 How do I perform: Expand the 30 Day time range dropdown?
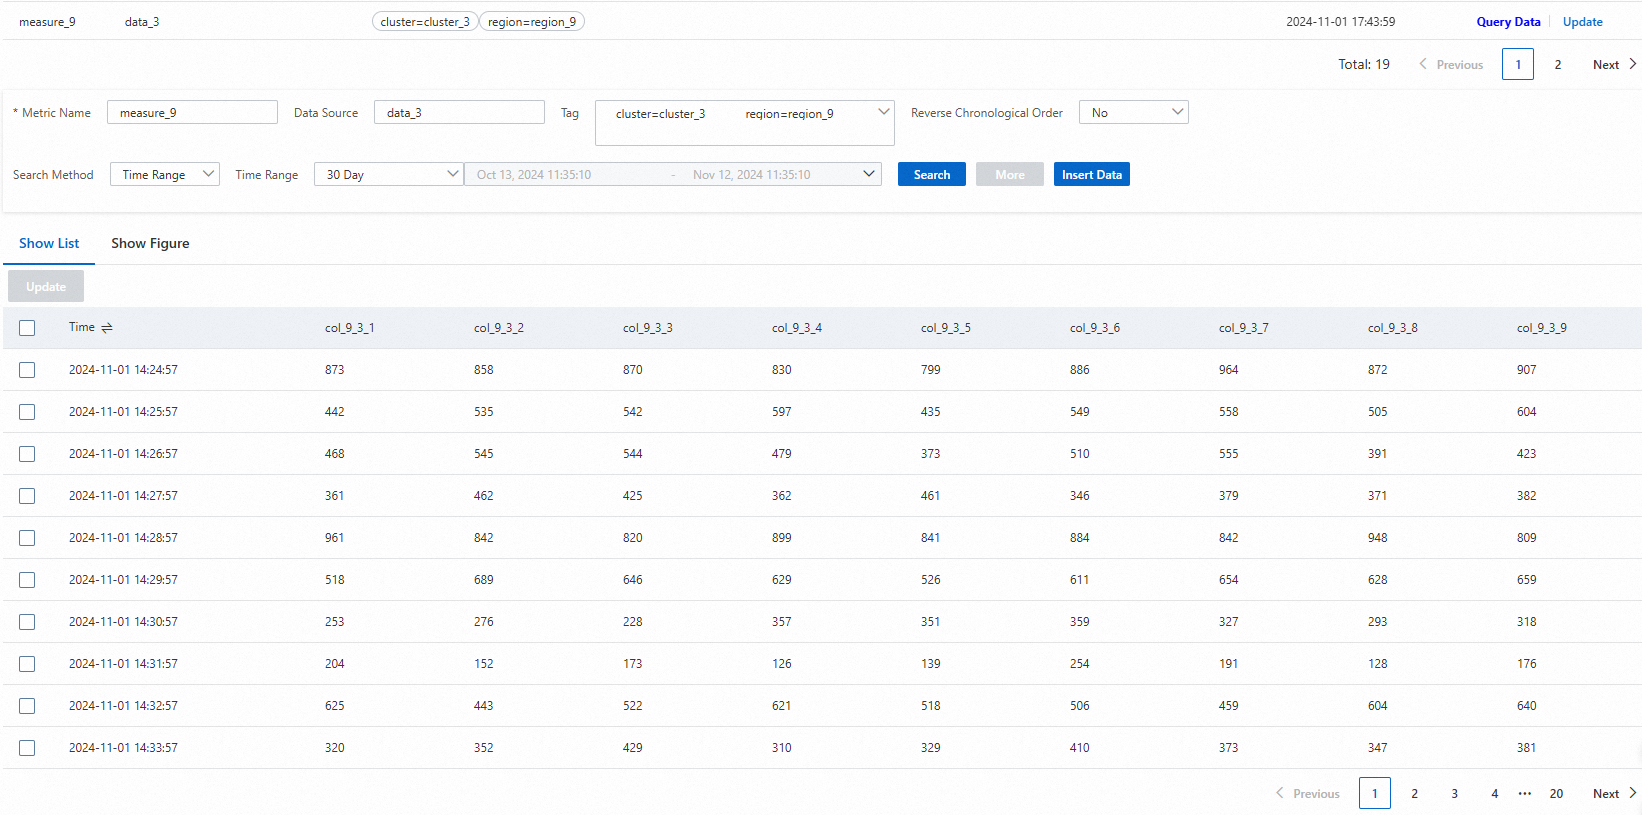[x=388, y=174]
